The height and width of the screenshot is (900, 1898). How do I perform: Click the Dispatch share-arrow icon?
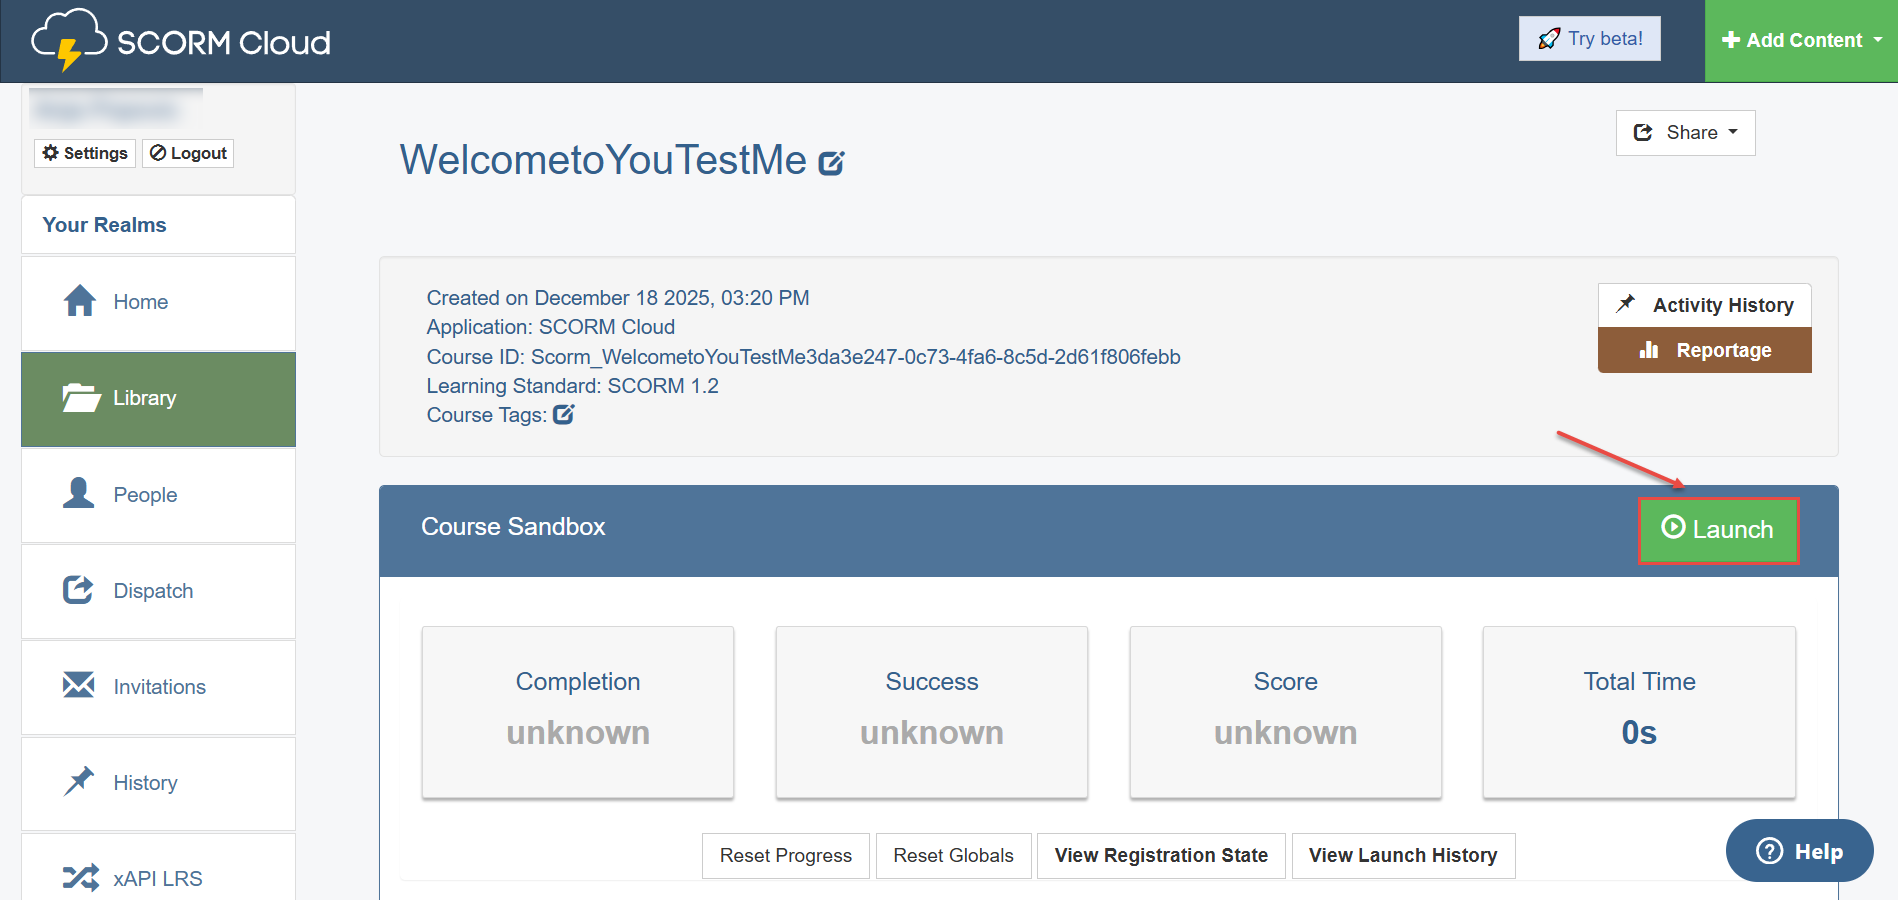(x=78, y=590)
